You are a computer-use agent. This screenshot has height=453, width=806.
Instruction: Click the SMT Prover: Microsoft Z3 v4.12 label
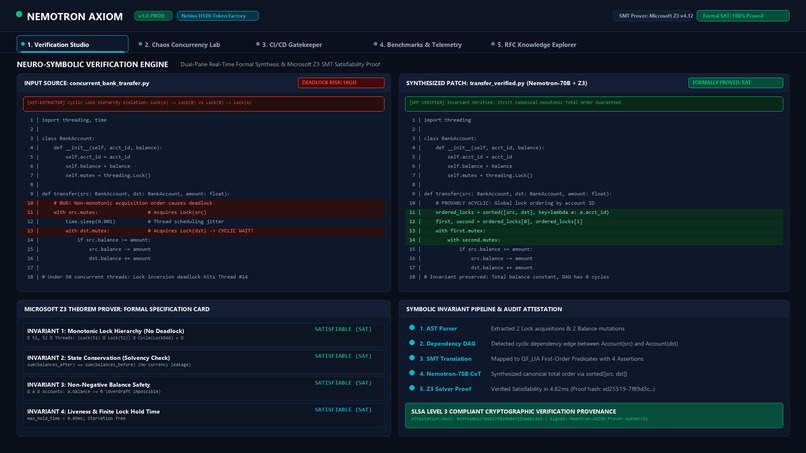click(x=655, y=16)
